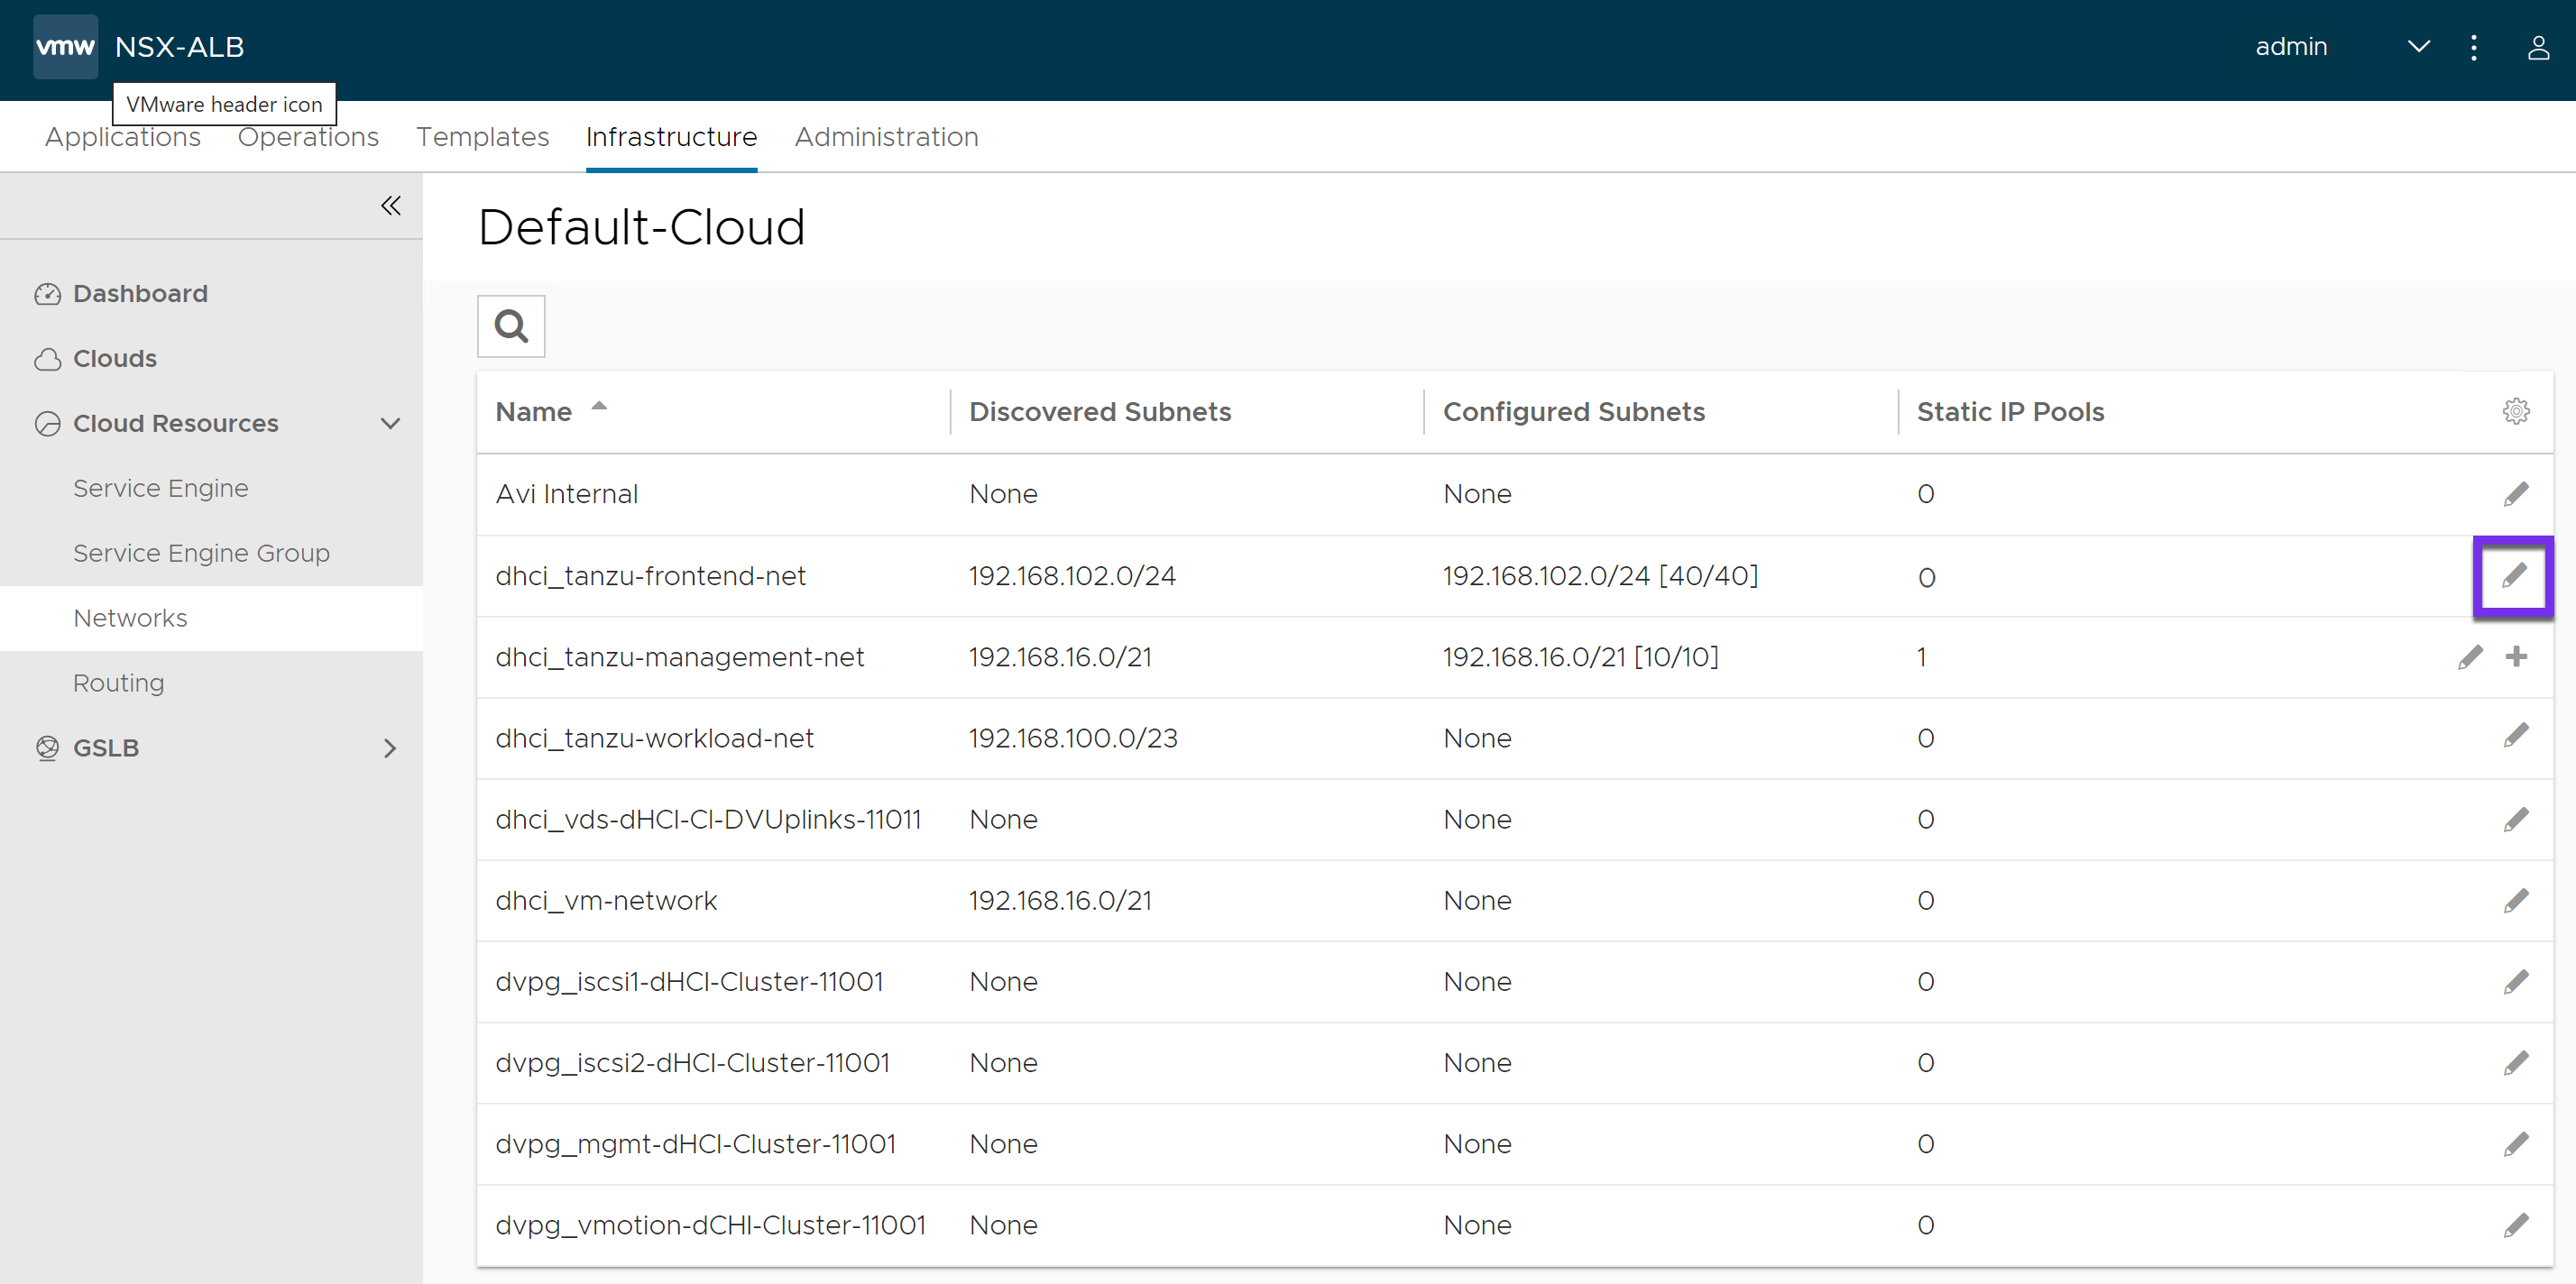
Task: Collapse the left sidebar panel
Action: 390,206
